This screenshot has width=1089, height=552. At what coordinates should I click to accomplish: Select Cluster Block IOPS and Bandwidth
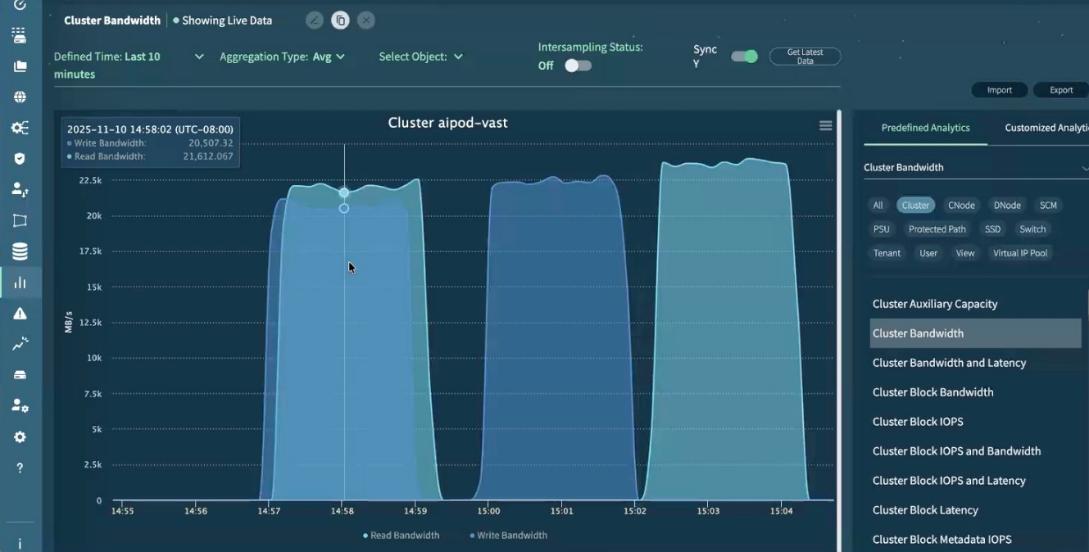975,451
